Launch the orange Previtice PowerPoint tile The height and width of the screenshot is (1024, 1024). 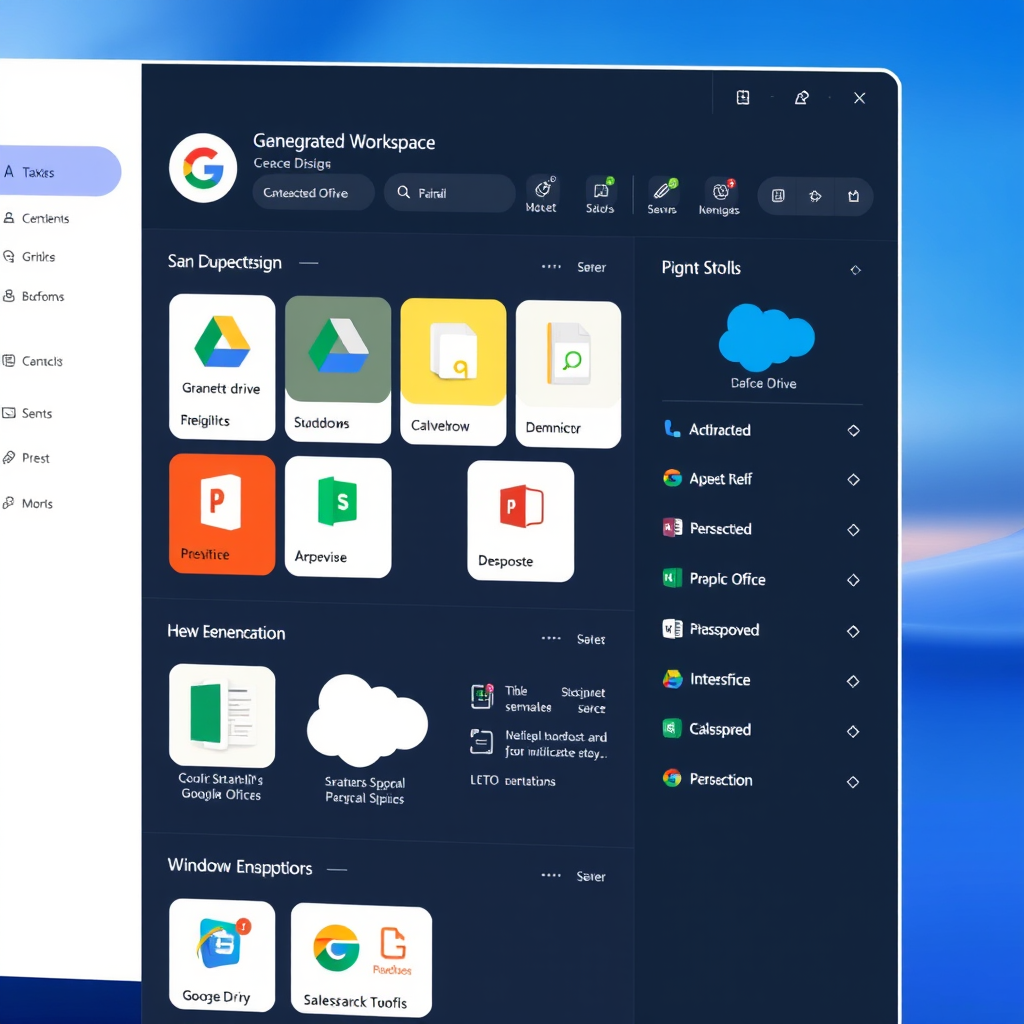coord(222,514)
